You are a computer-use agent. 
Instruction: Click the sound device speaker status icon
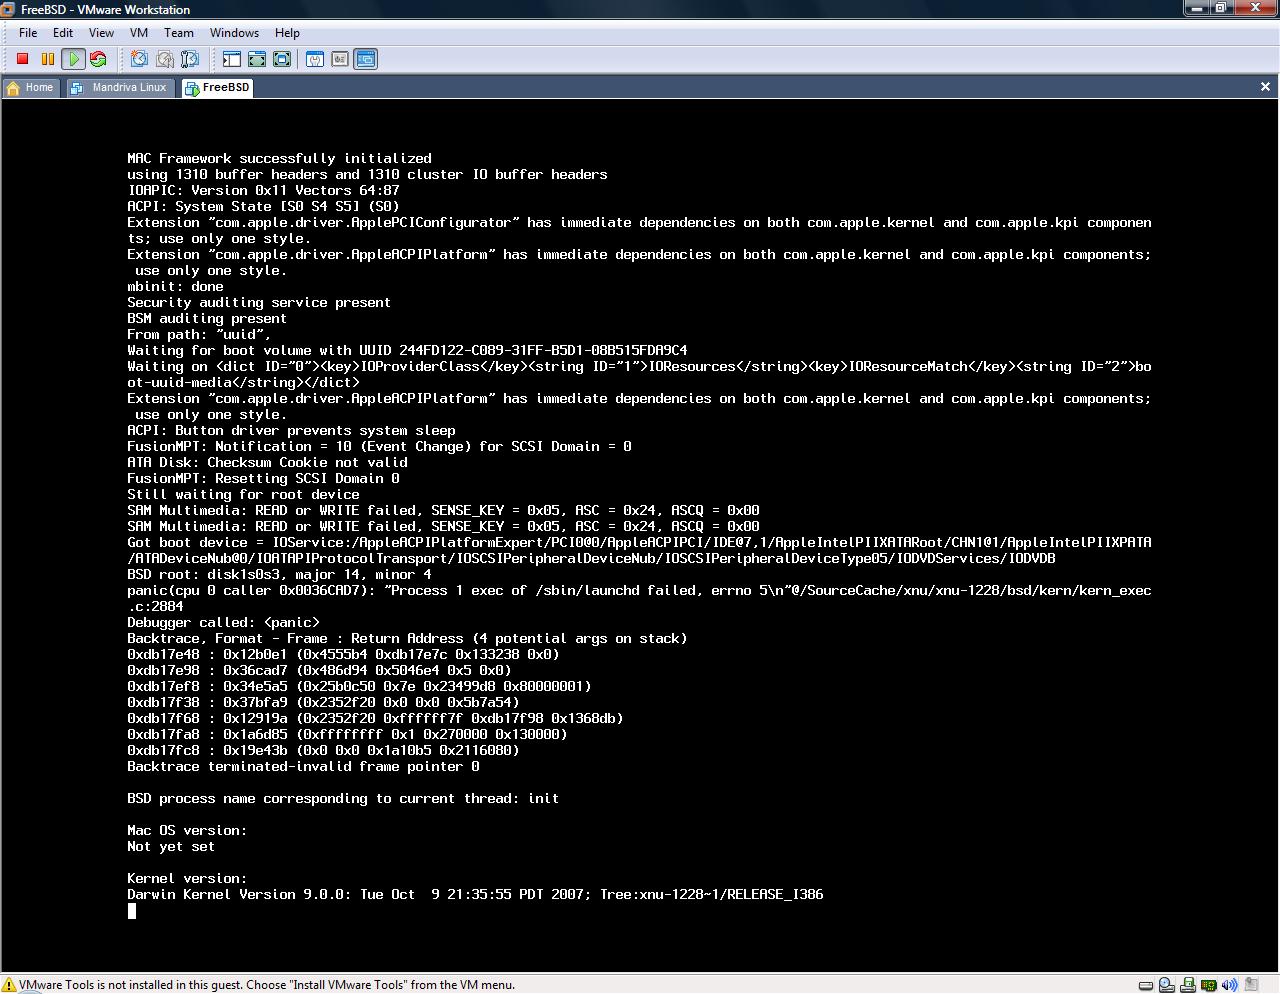click(x=1231, y=985)
